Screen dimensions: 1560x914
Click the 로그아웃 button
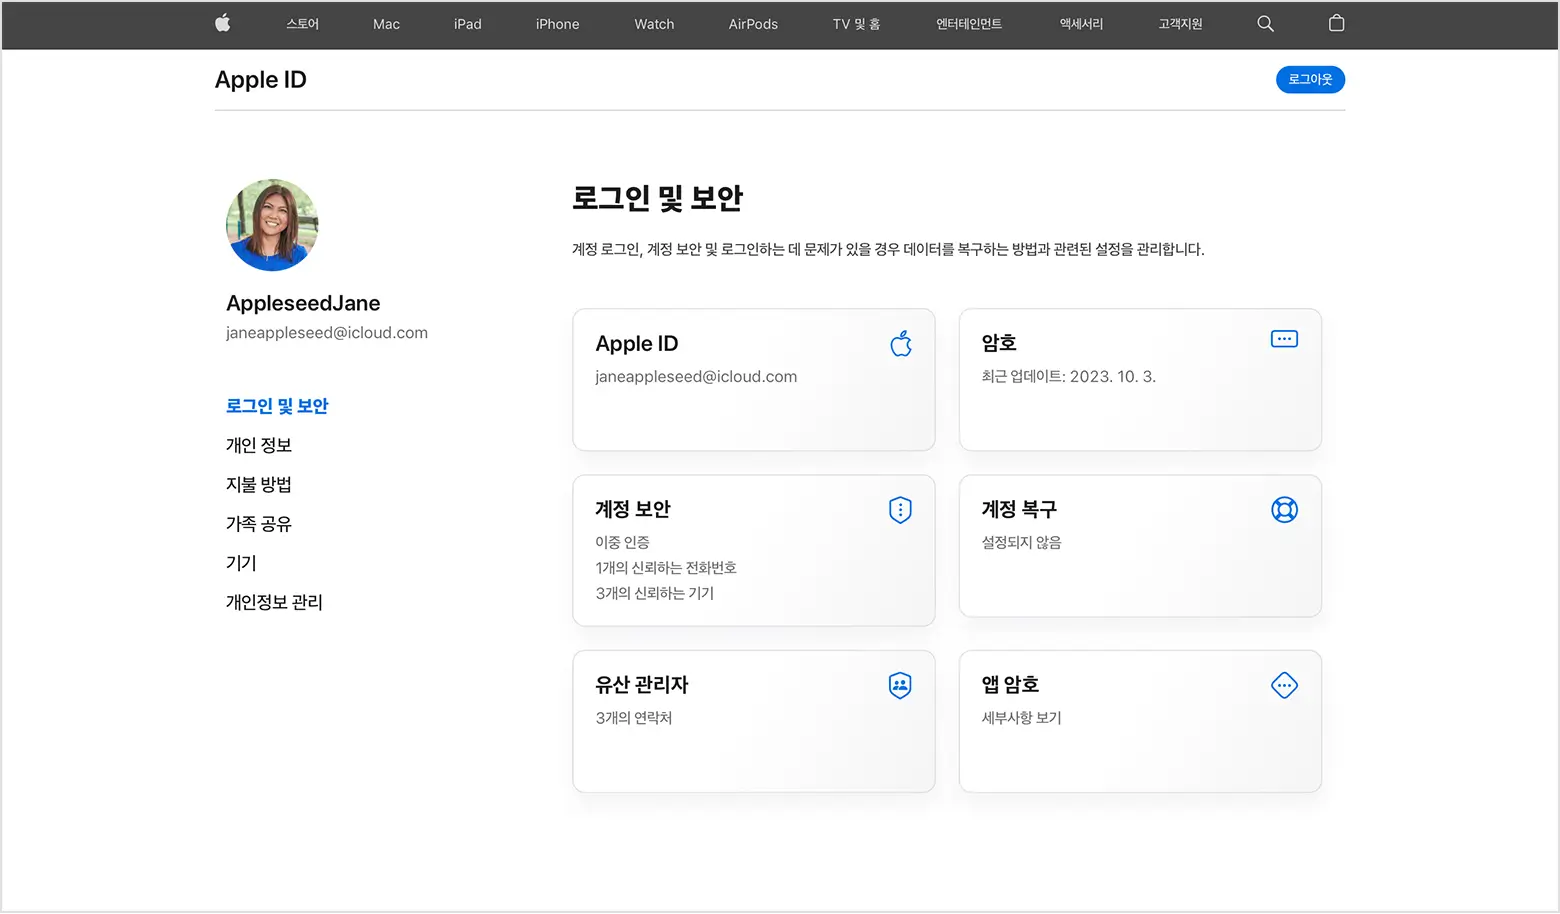pos(1310,79)
